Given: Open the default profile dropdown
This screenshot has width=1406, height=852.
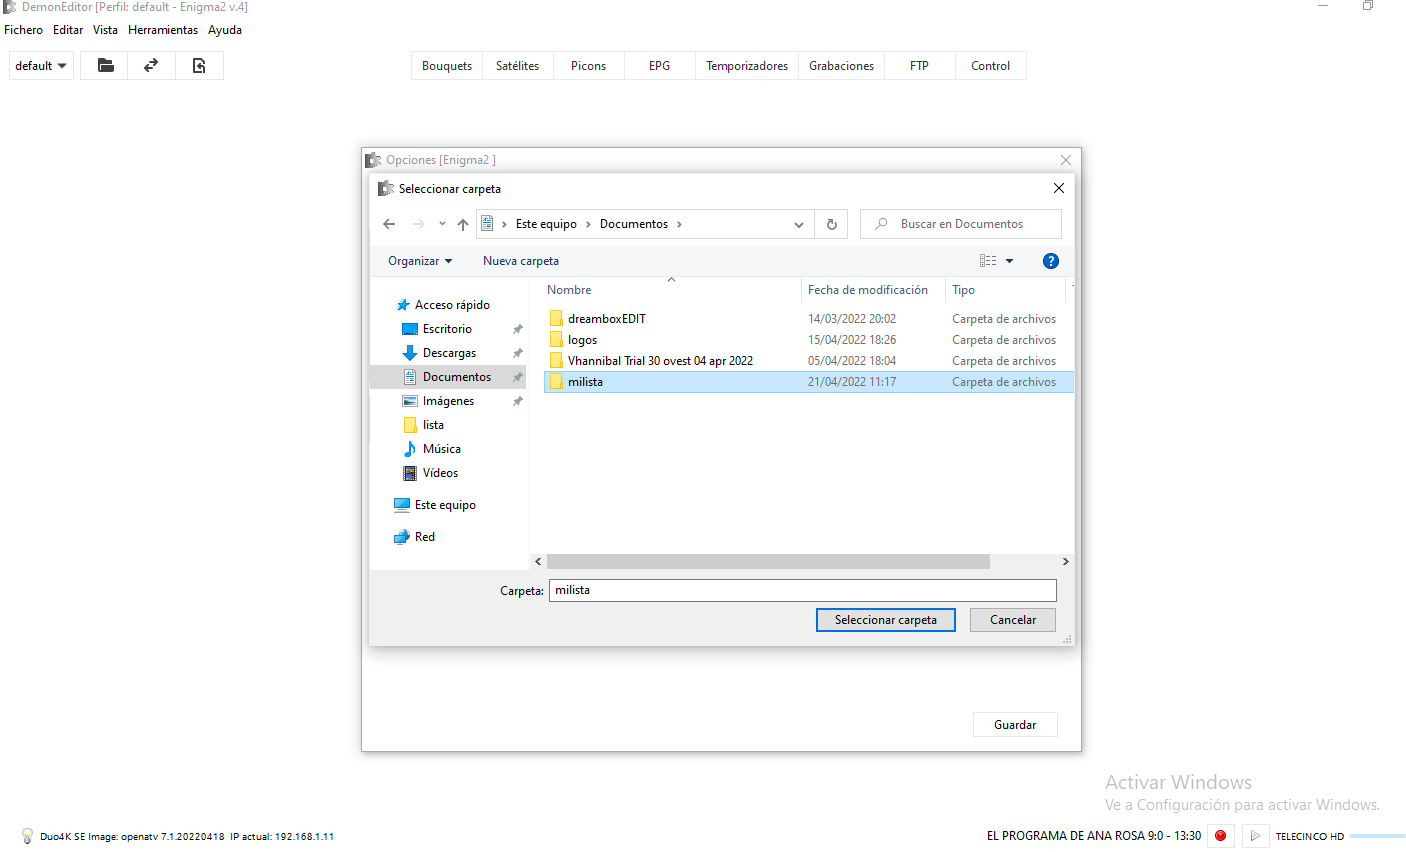Looking at the screenshot, I should tap(41, 66).
